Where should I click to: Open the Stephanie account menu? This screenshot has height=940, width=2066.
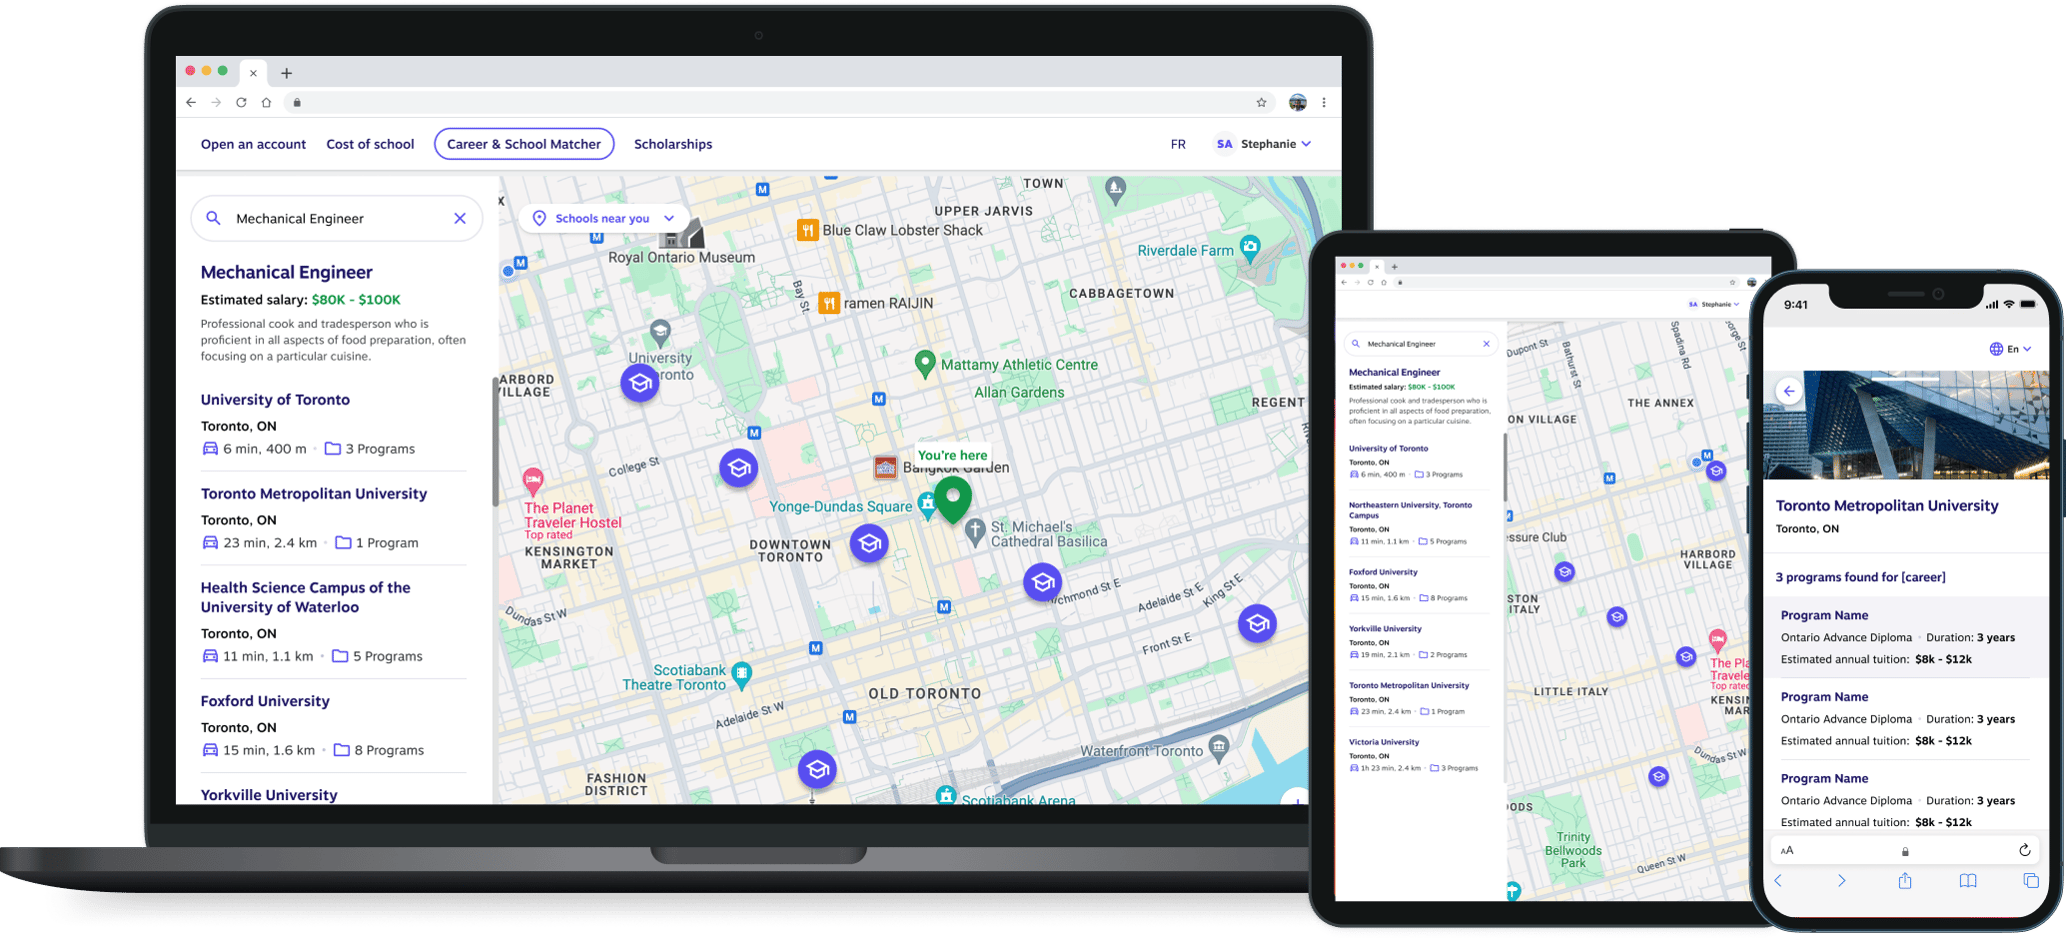tap(1264, 144)
